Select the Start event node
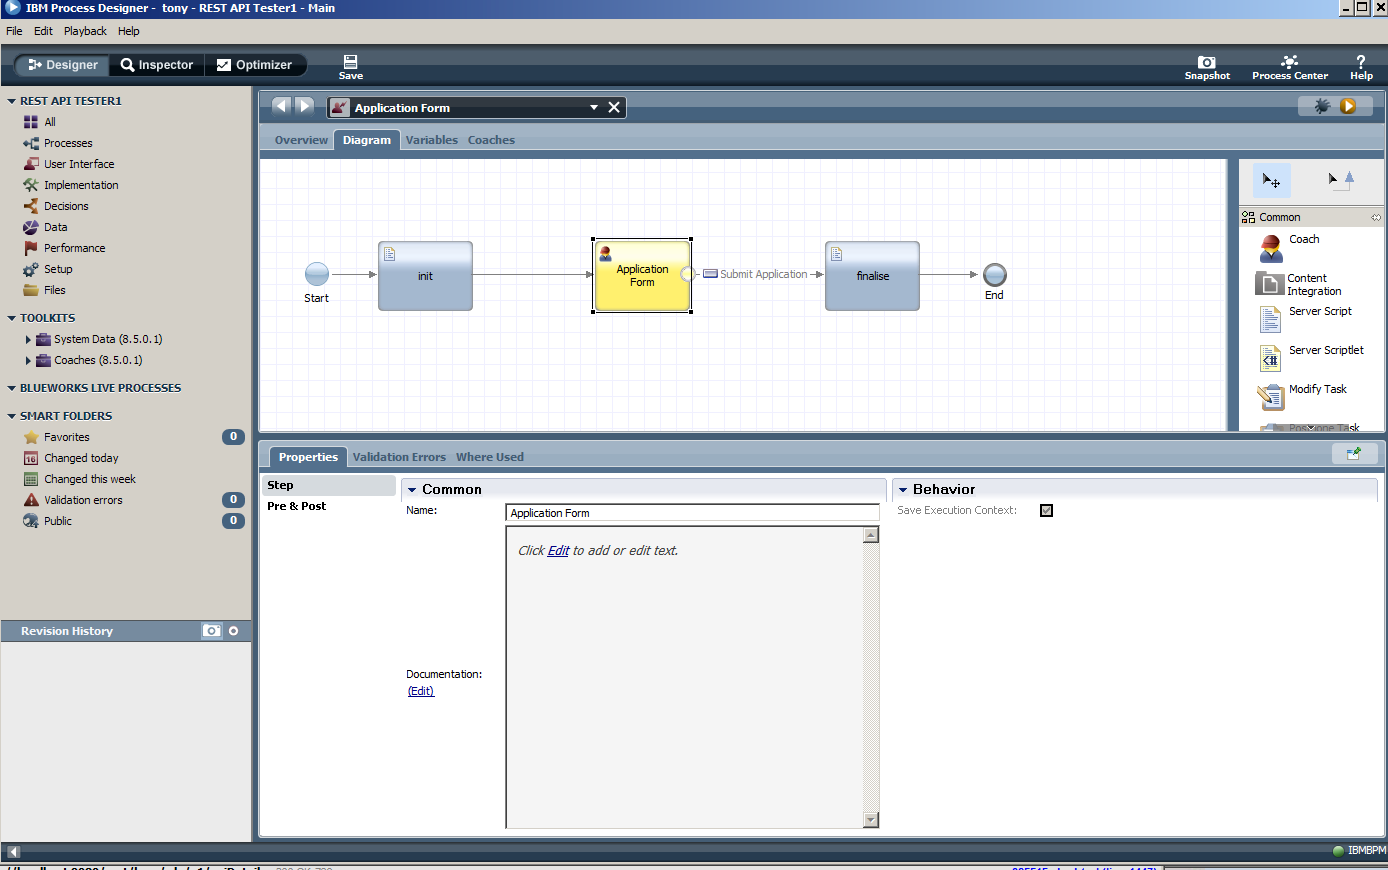The height and width of the screenshot is (870, 1388). click(317, 274)
